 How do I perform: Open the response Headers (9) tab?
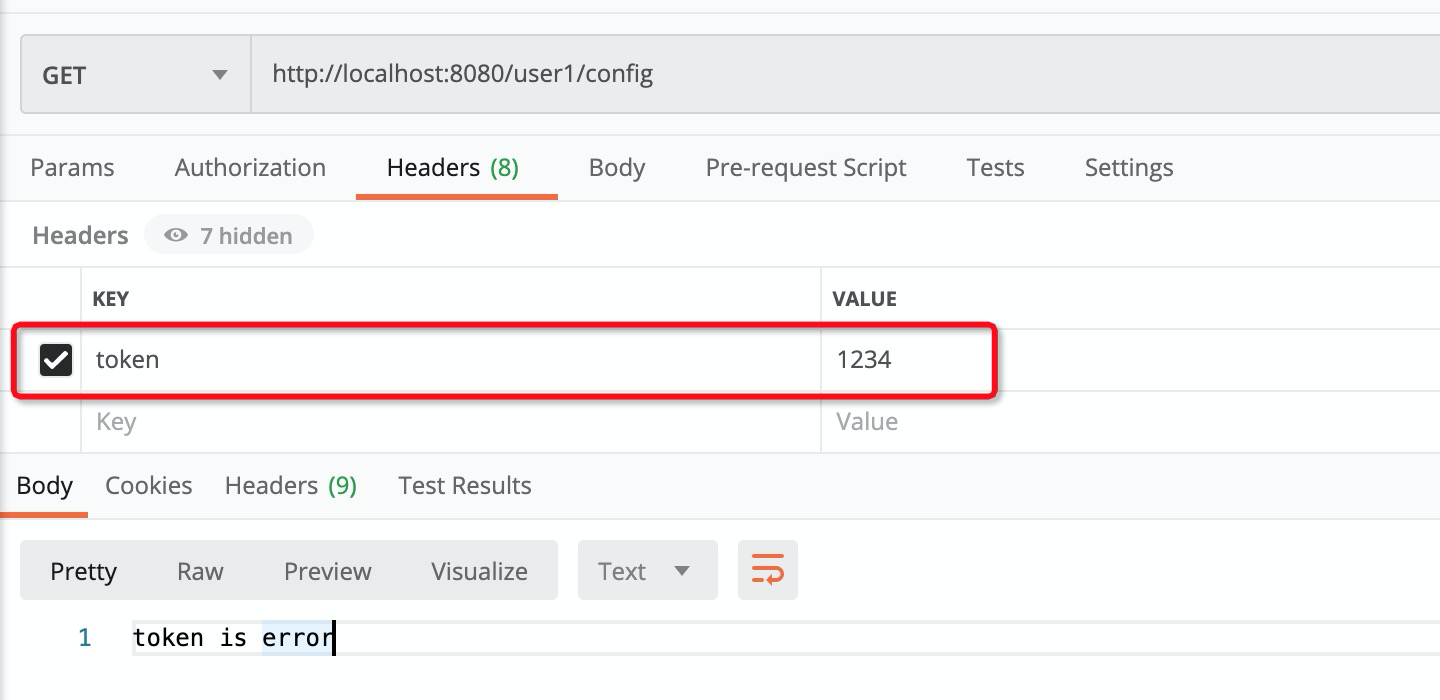[291, 486]
